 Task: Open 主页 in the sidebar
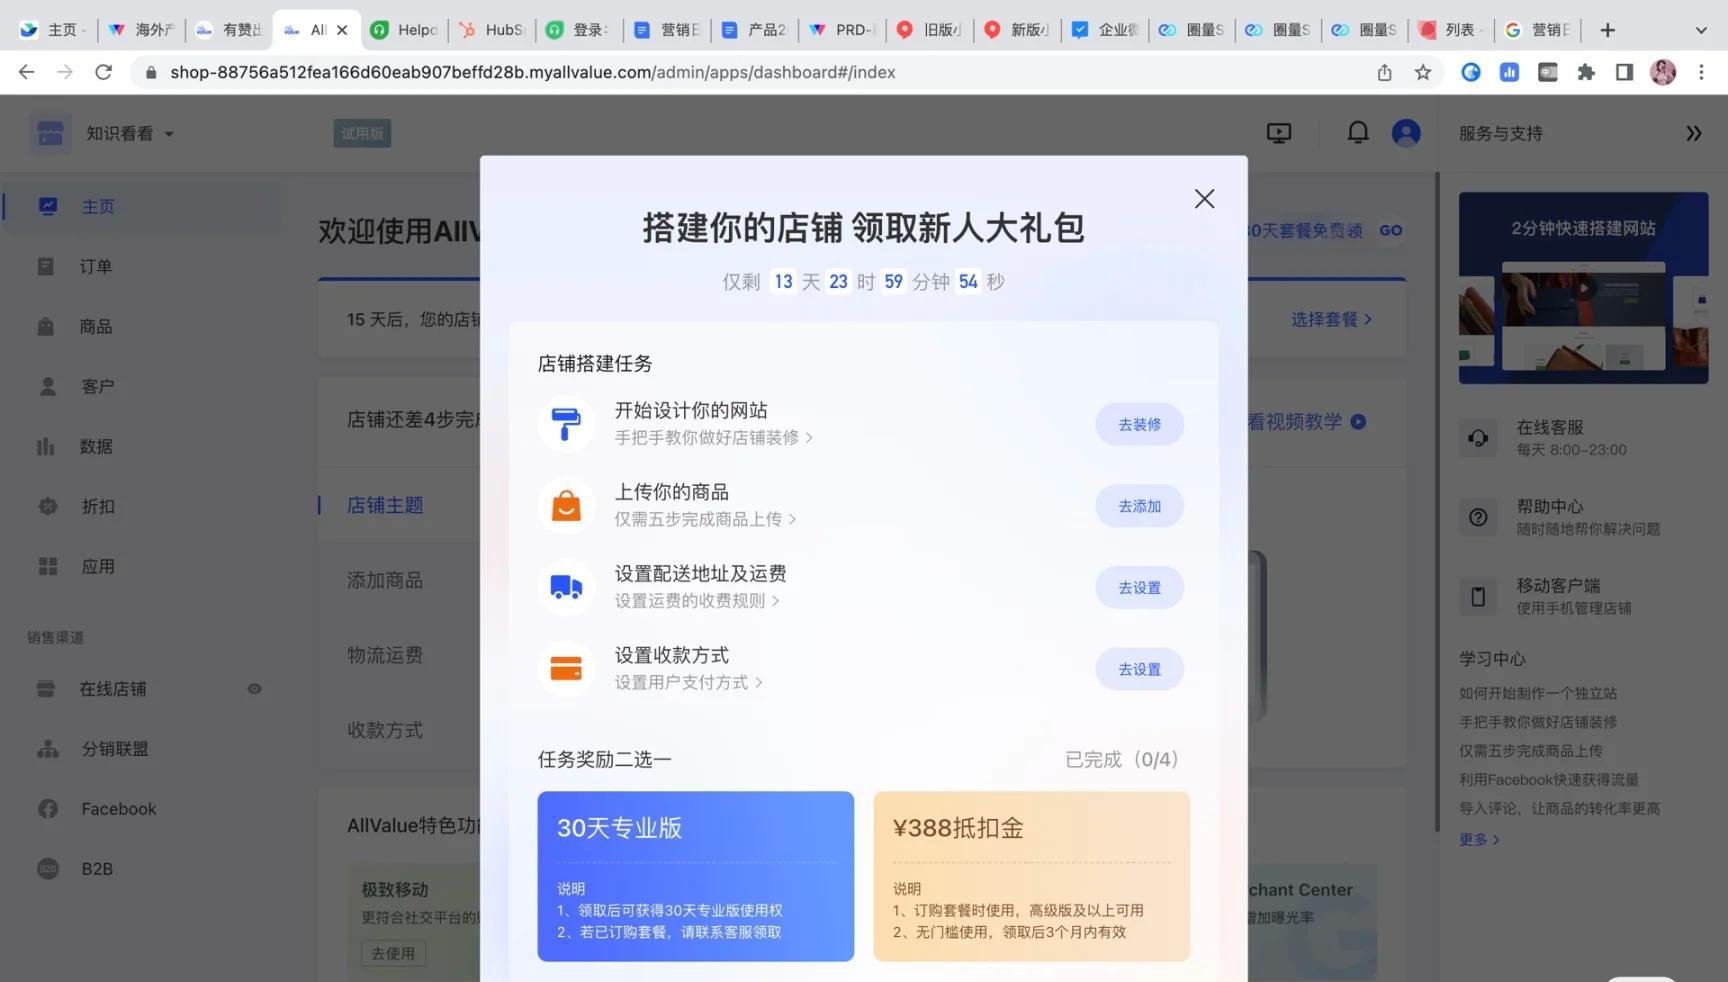[98, 207]
